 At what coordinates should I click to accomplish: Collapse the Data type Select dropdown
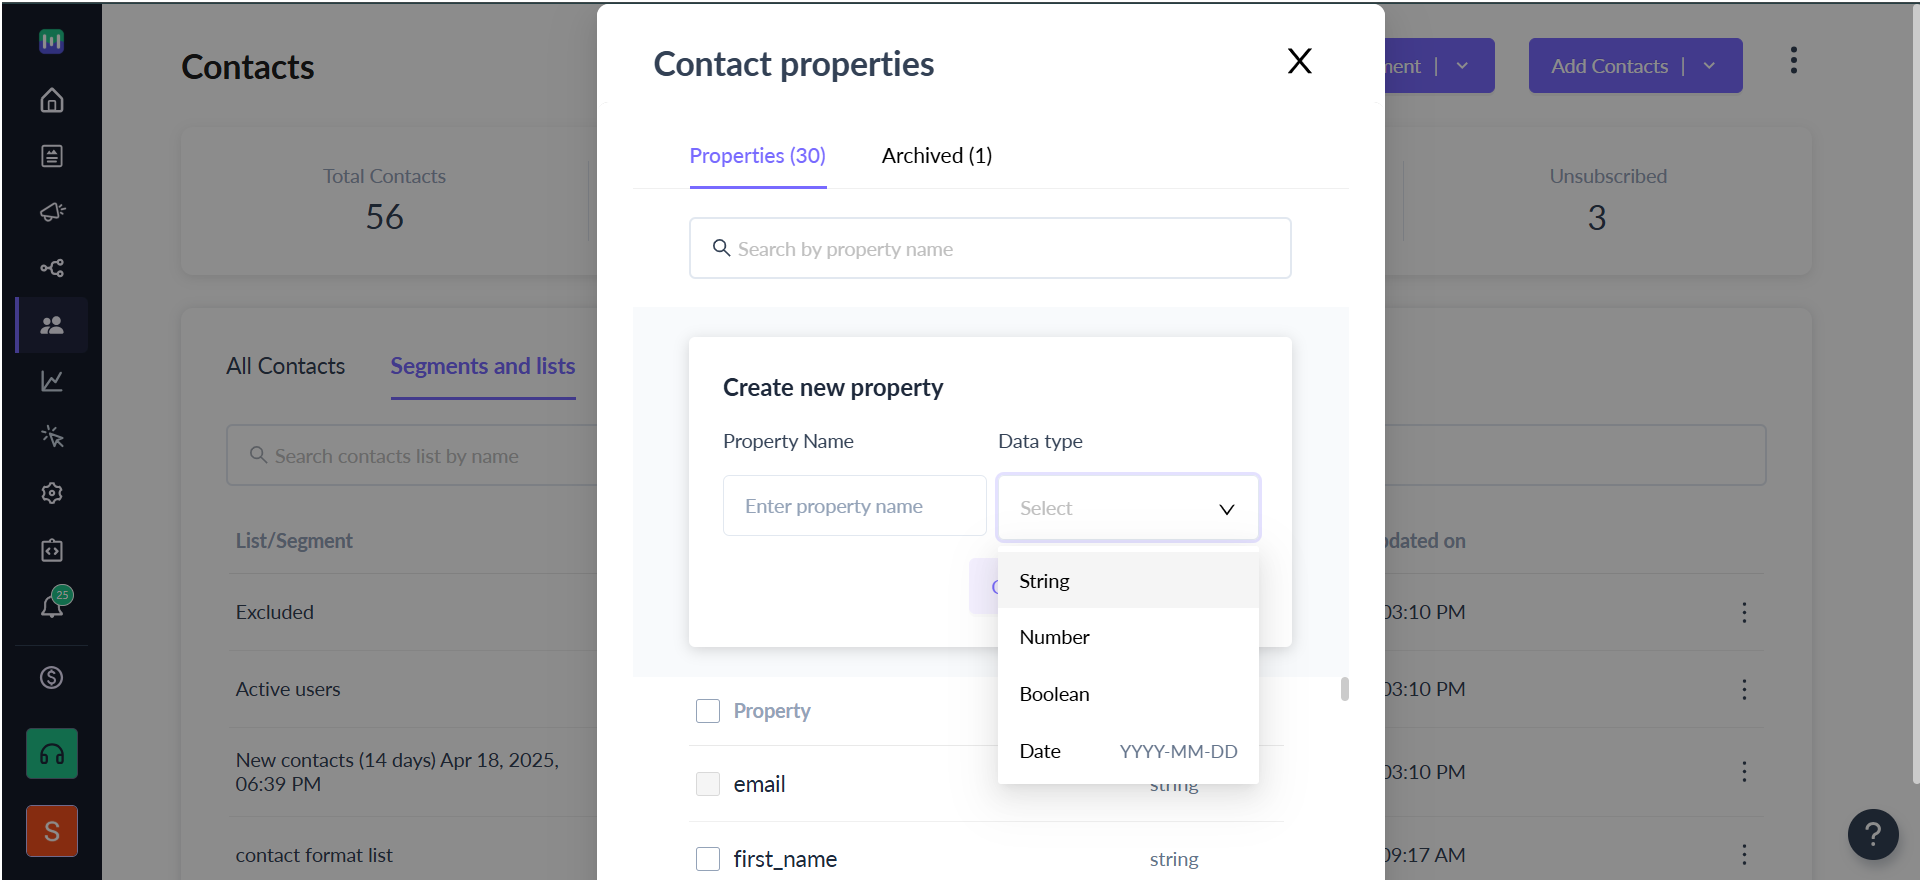[1128, 508]
